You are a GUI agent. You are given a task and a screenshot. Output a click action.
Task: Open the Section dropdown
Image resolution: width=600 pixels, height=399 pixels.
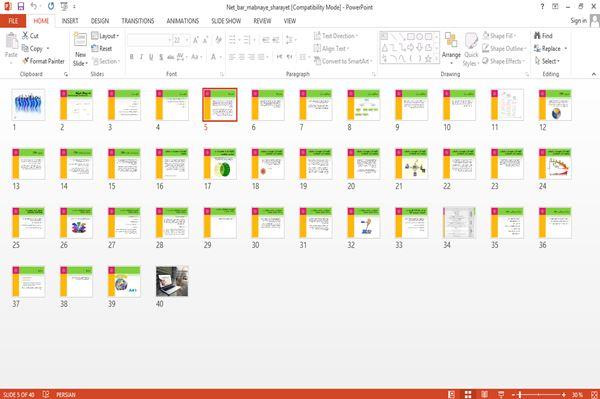click(x=106, y=61)
